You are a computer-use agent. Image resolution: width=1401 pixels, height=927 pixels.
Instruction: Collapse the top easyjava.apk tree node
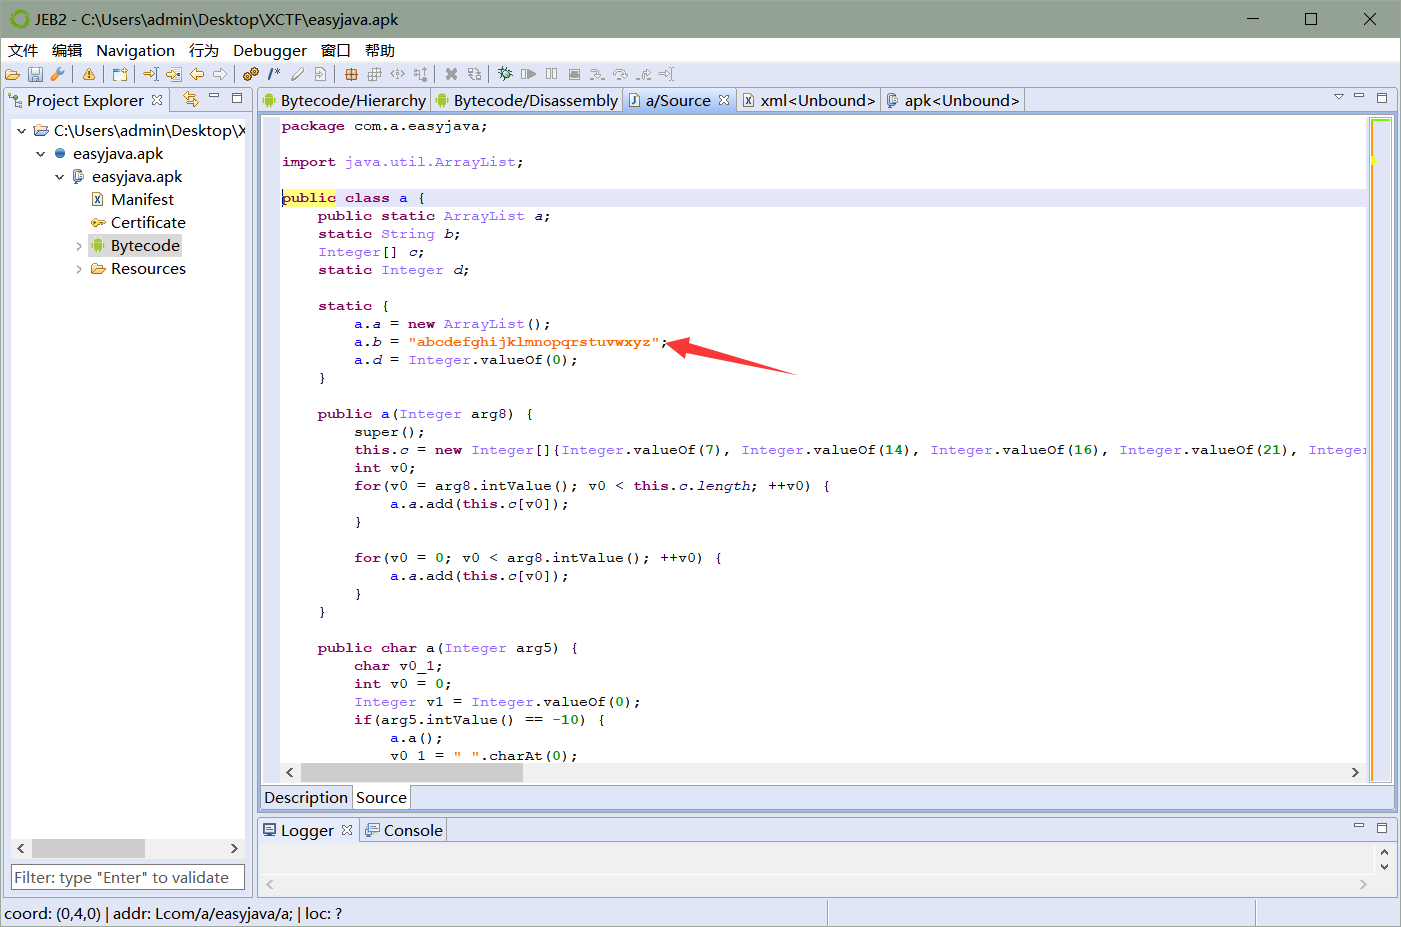point(40,154)
